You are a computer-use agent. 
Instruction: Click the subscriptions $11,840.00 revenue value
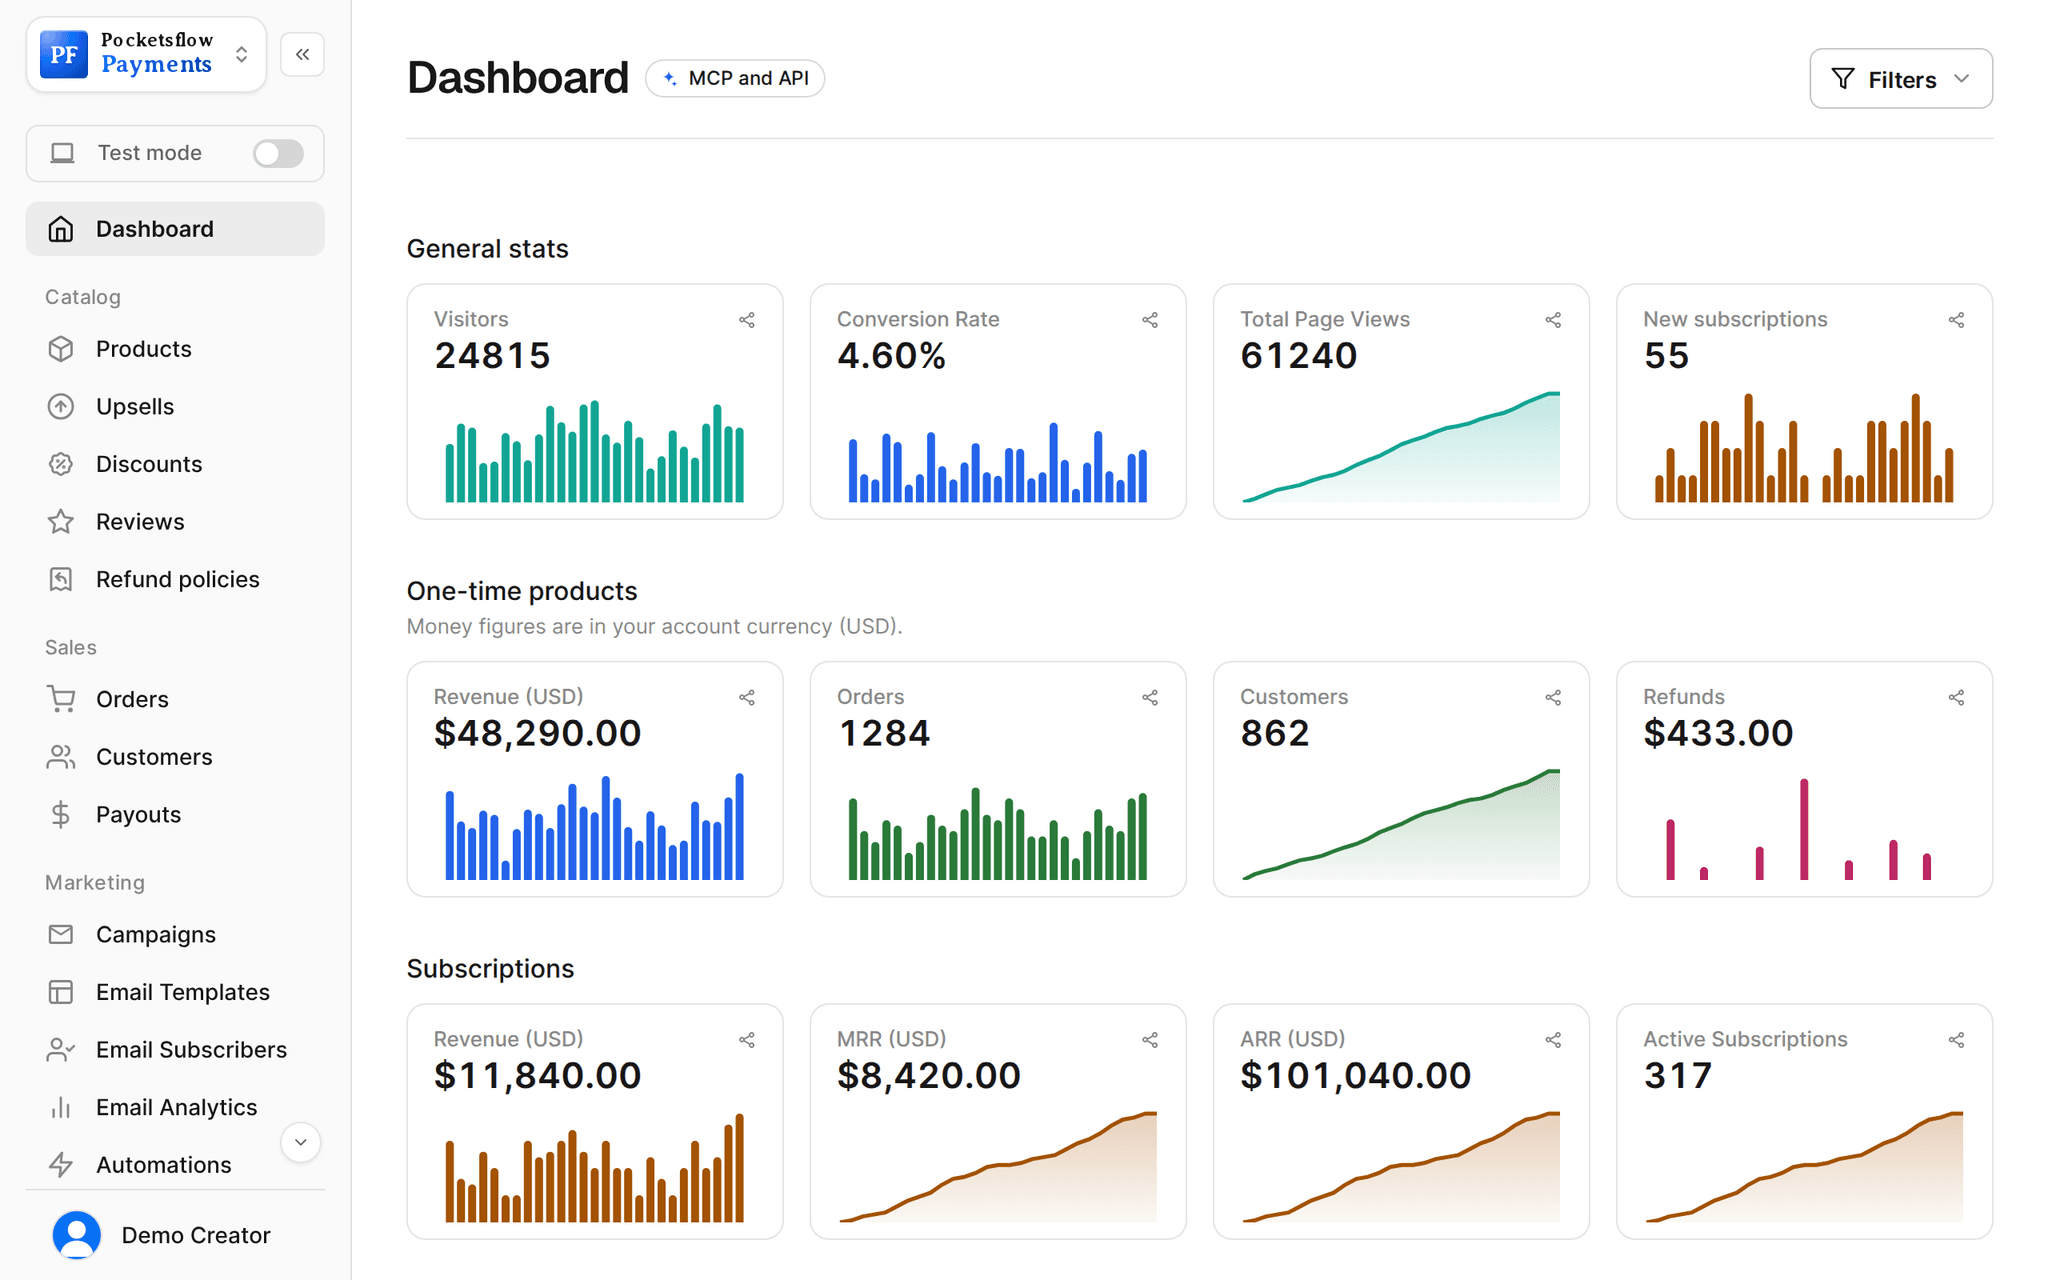coord(537,1076)
